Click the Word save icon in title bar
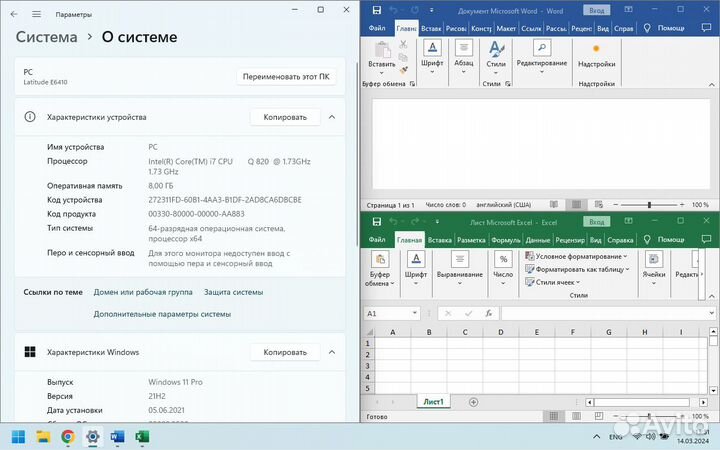 click(x=377, y=10)
